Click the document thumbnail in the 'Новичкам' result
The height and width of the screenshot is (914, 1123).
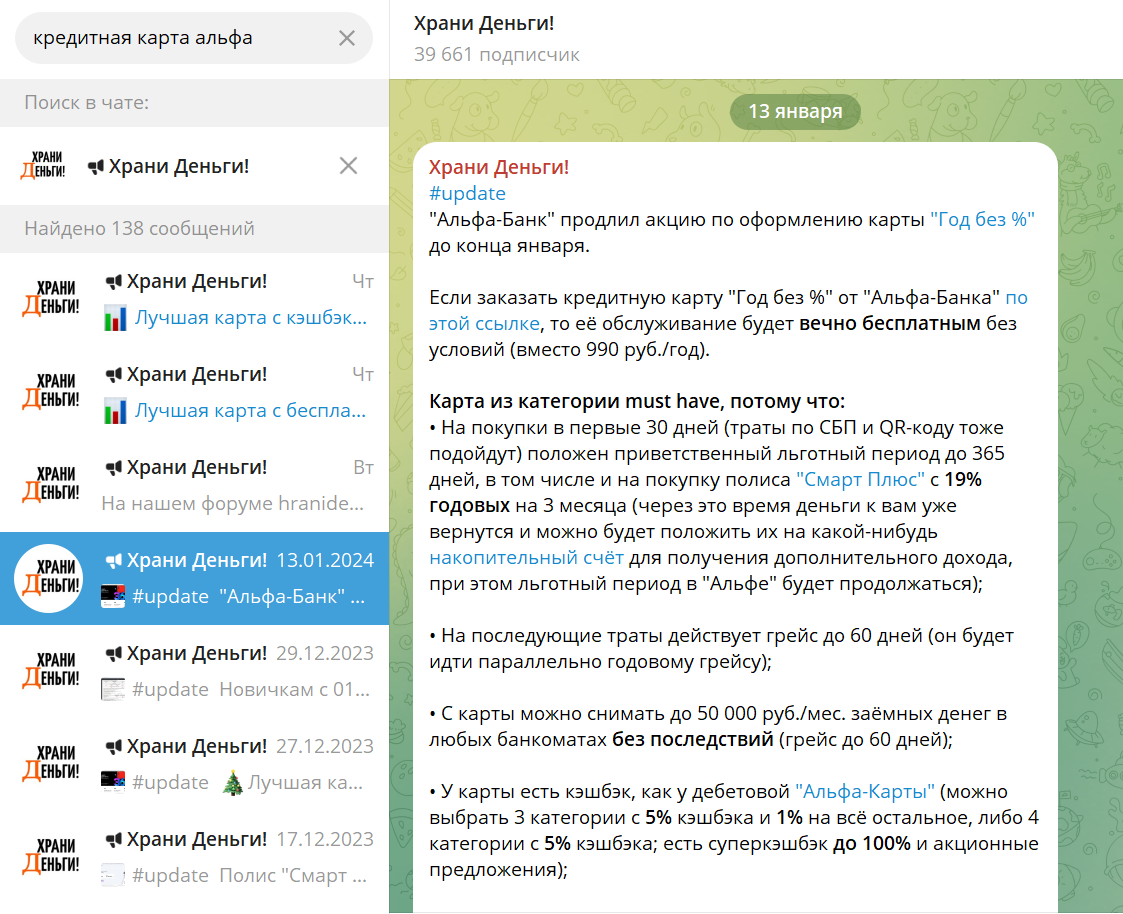[x=113, y=690]
